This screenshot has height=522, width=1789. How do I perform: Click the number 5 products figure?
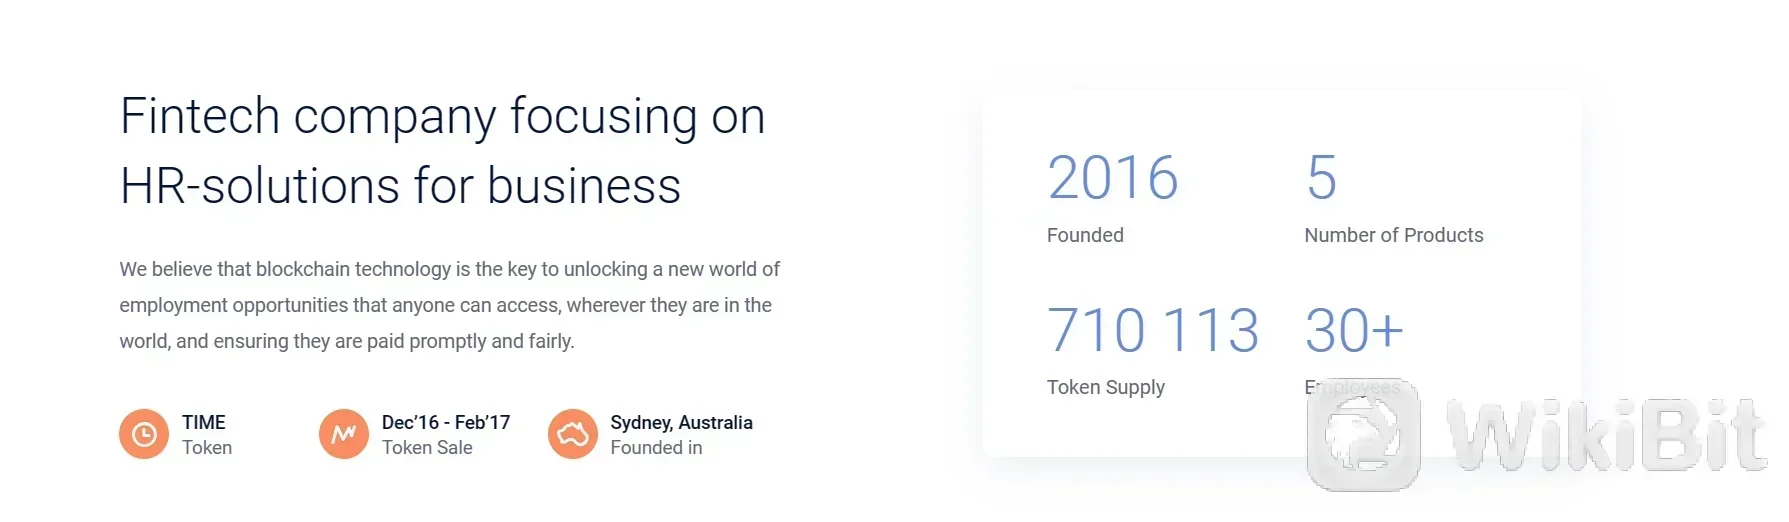[x=1321, y=178]
